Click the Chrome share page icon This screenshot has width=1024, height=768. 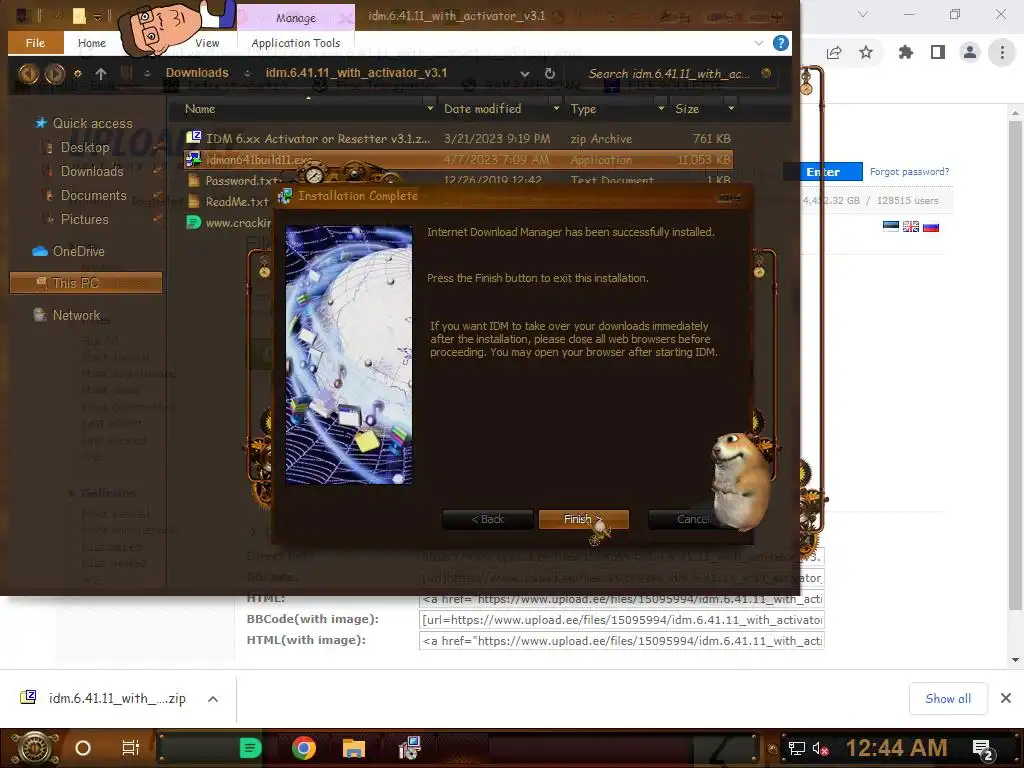834,53
